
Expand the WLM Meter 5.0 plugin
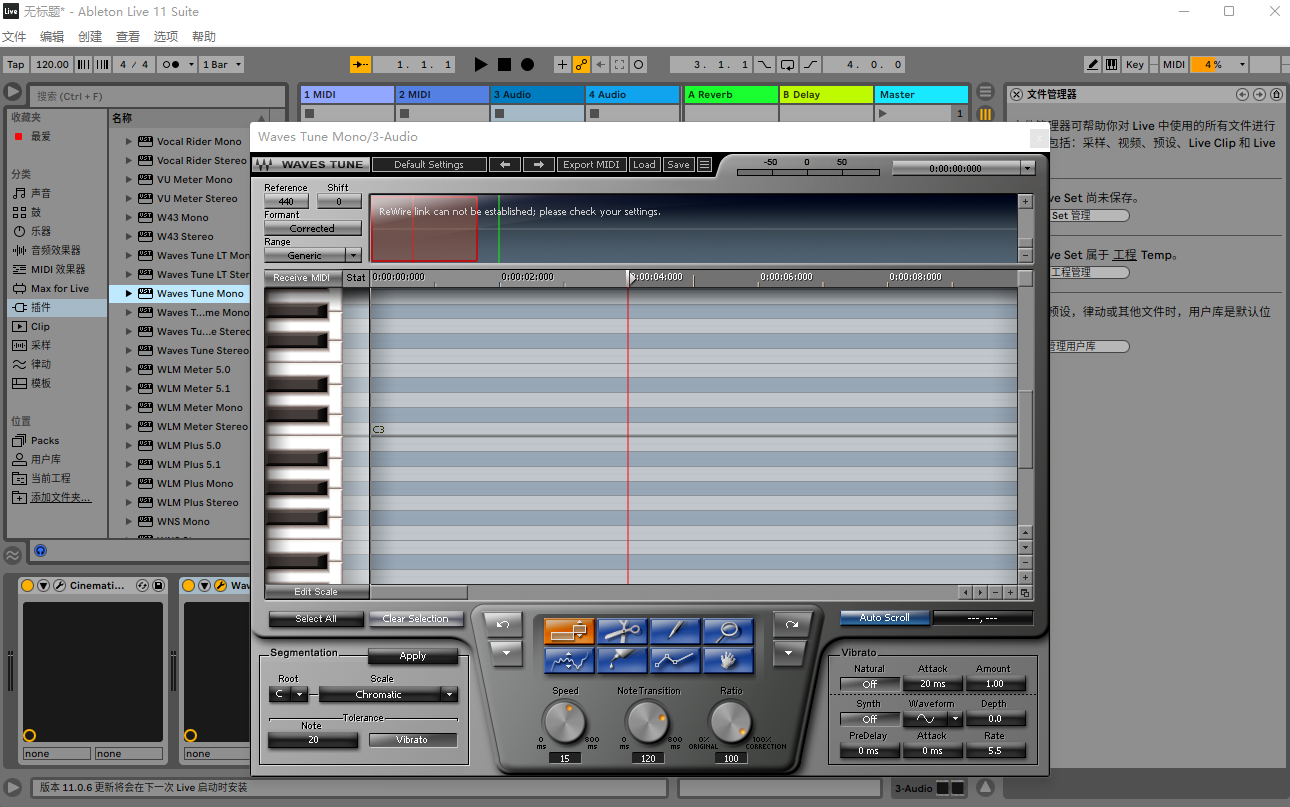pyautogui.click(x=129, y=370)
